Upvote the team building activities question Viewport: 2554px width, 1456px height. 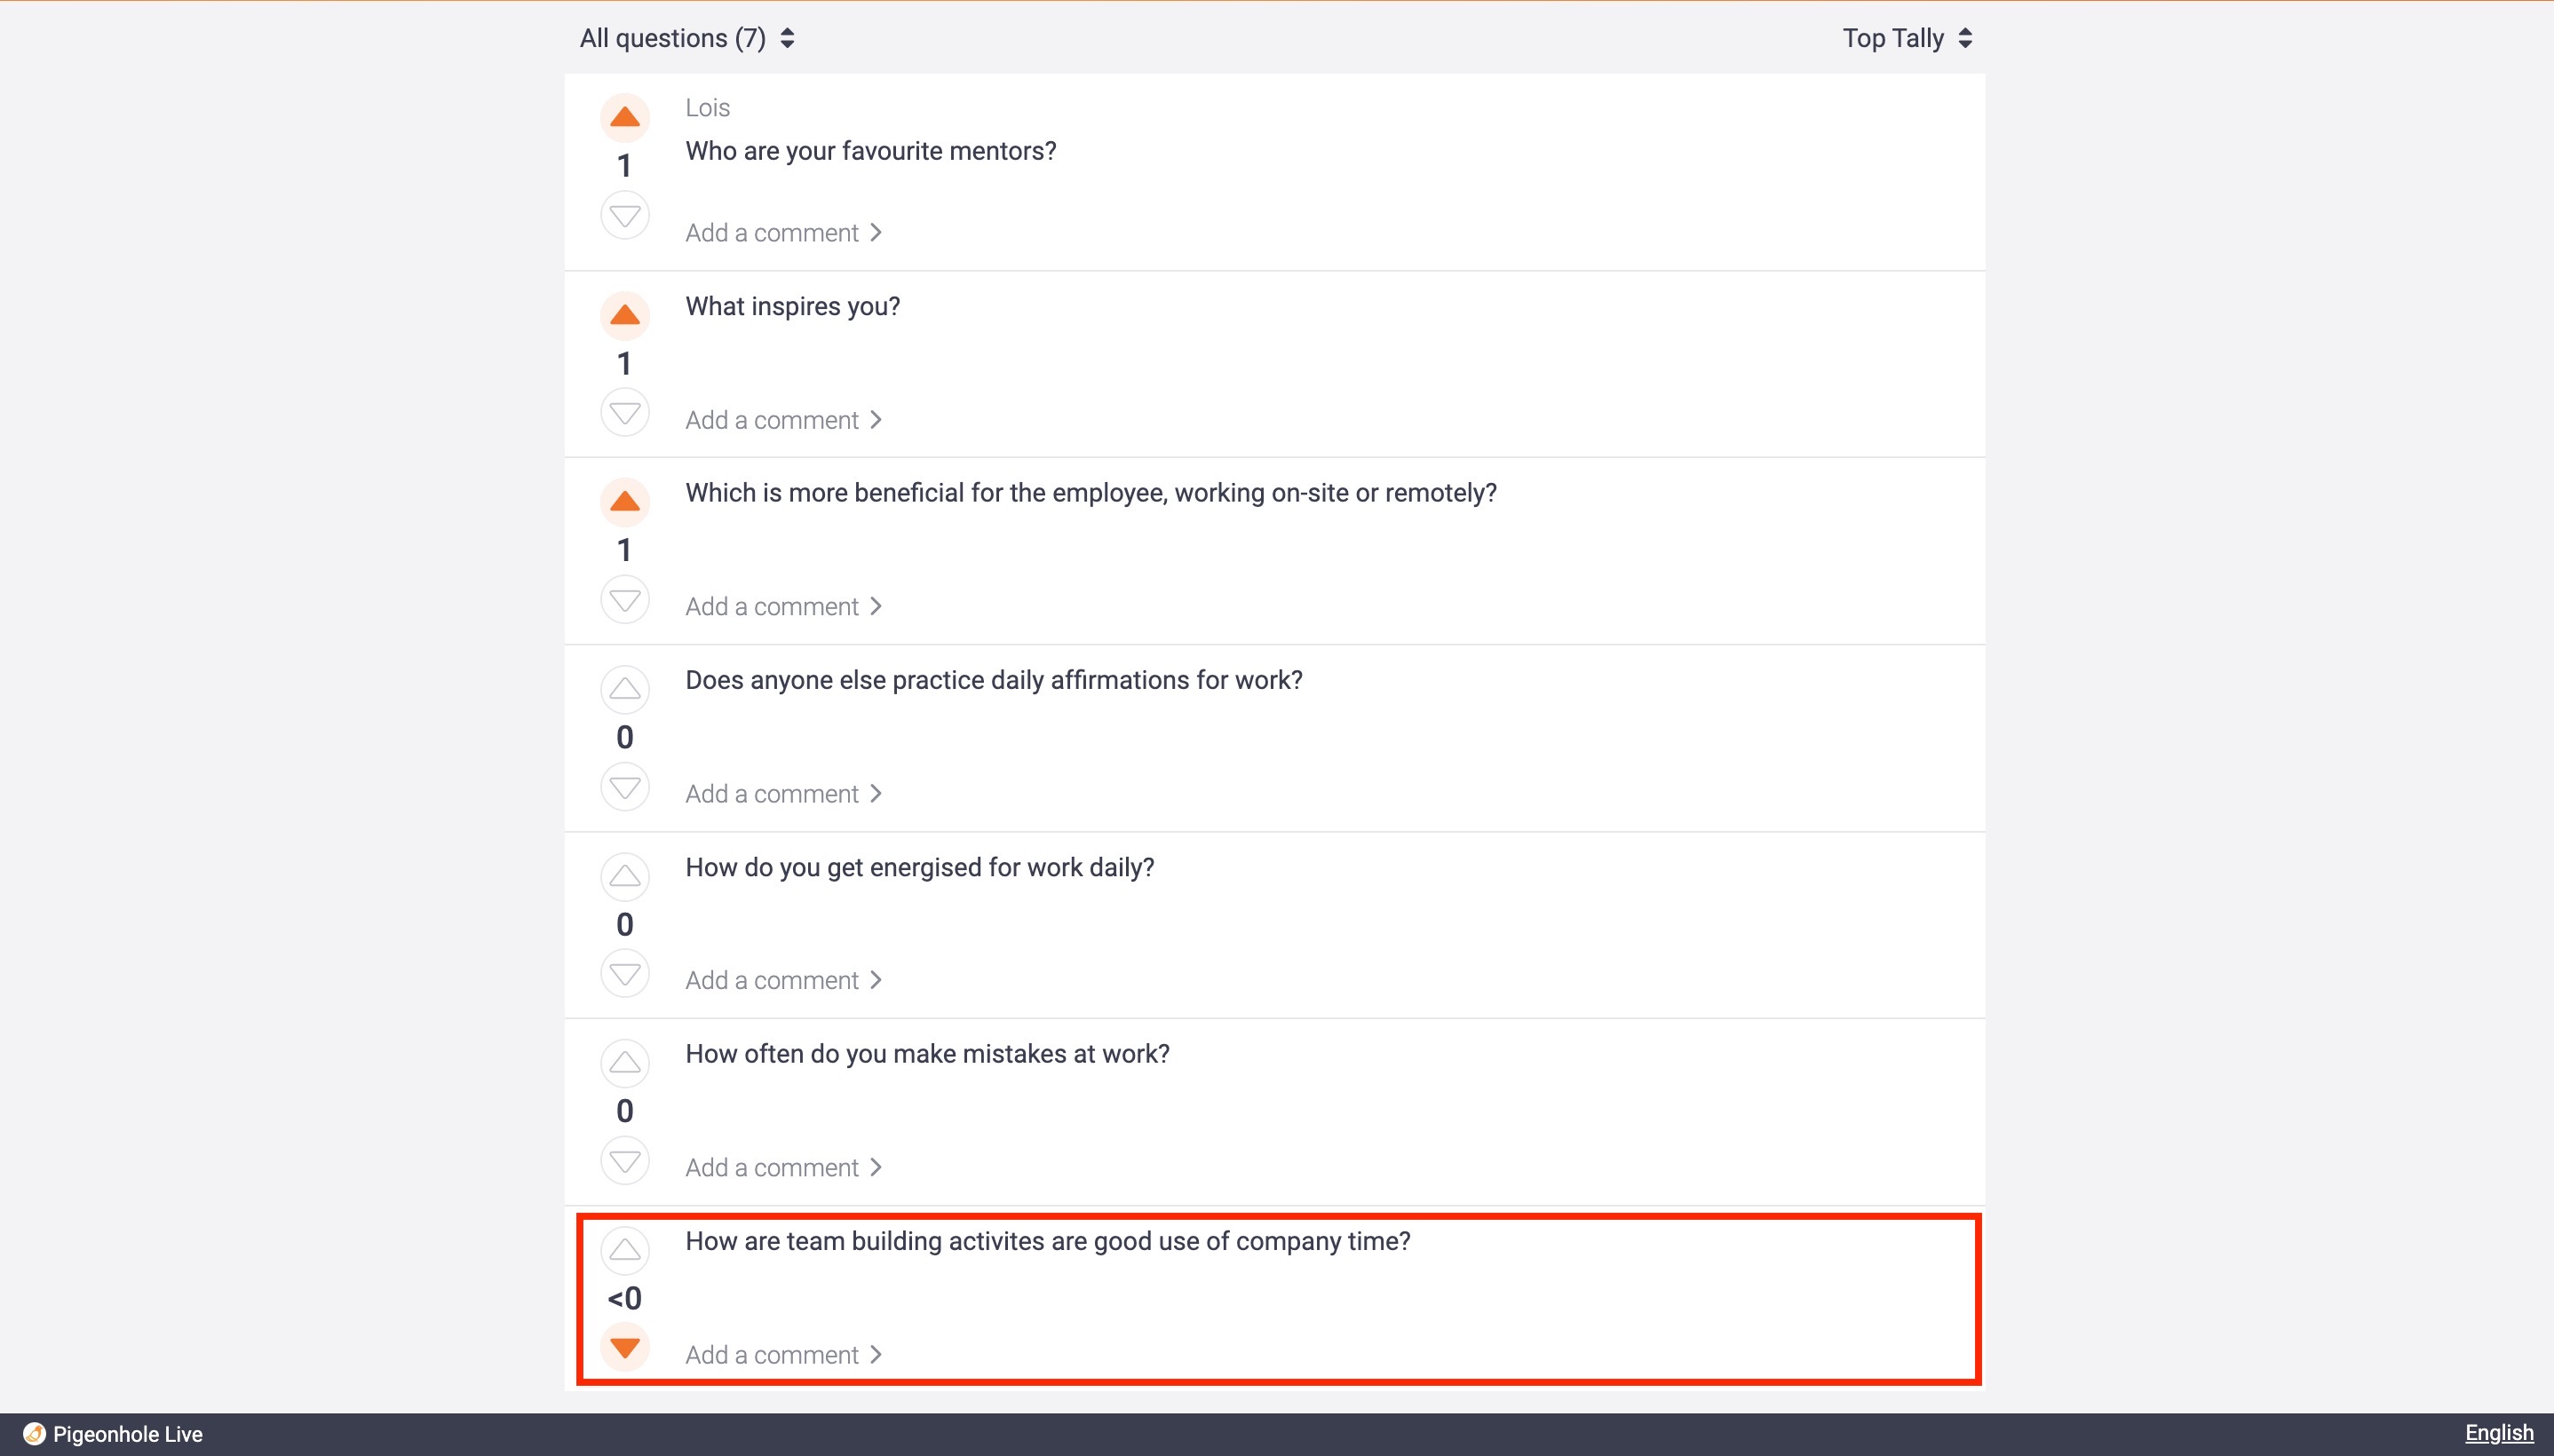click(x=625, y=1250)
